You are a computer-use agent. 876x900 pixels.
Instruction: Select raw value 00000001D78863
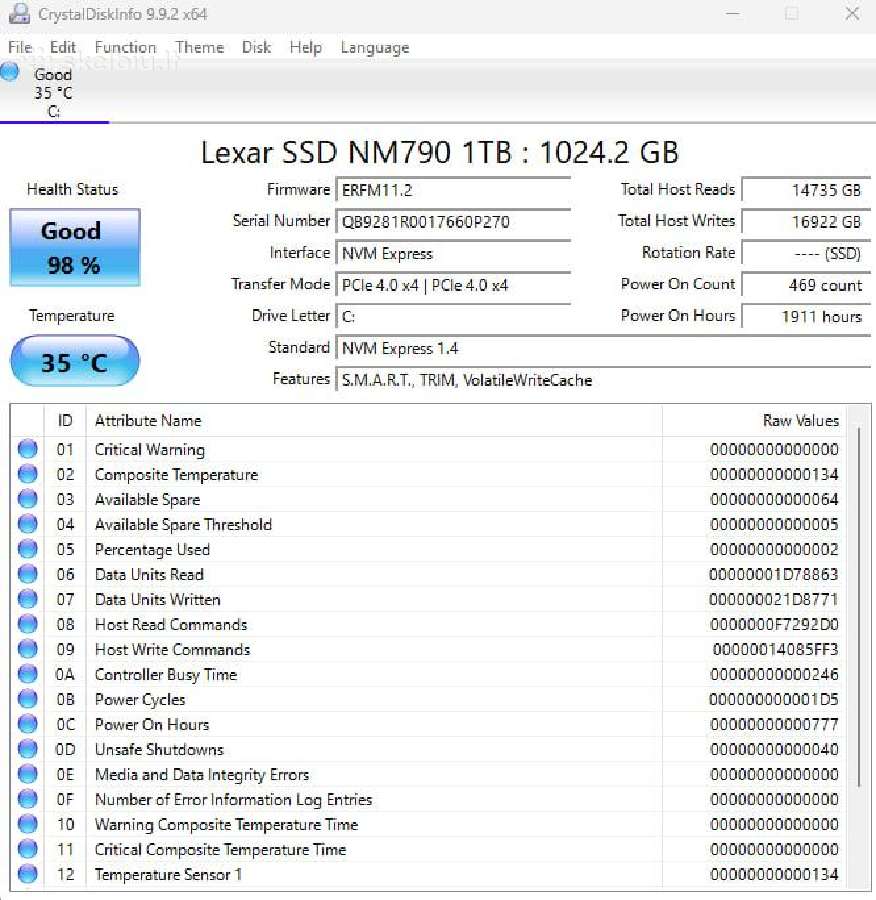[x=773, y=574]
